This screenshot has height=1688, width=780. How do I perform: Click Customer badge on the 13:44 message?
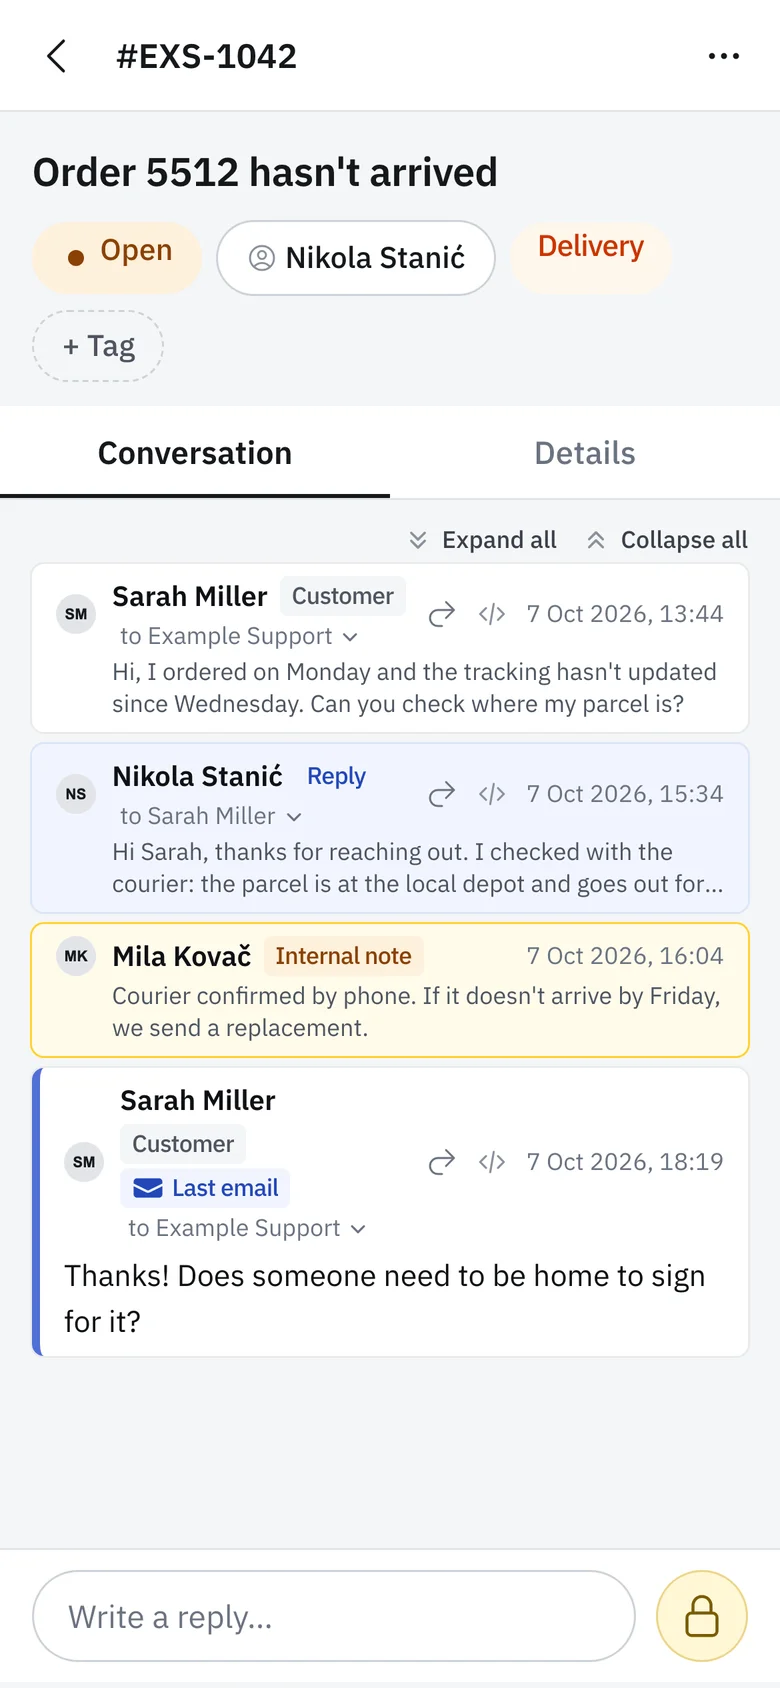click(x=343, y=596)
